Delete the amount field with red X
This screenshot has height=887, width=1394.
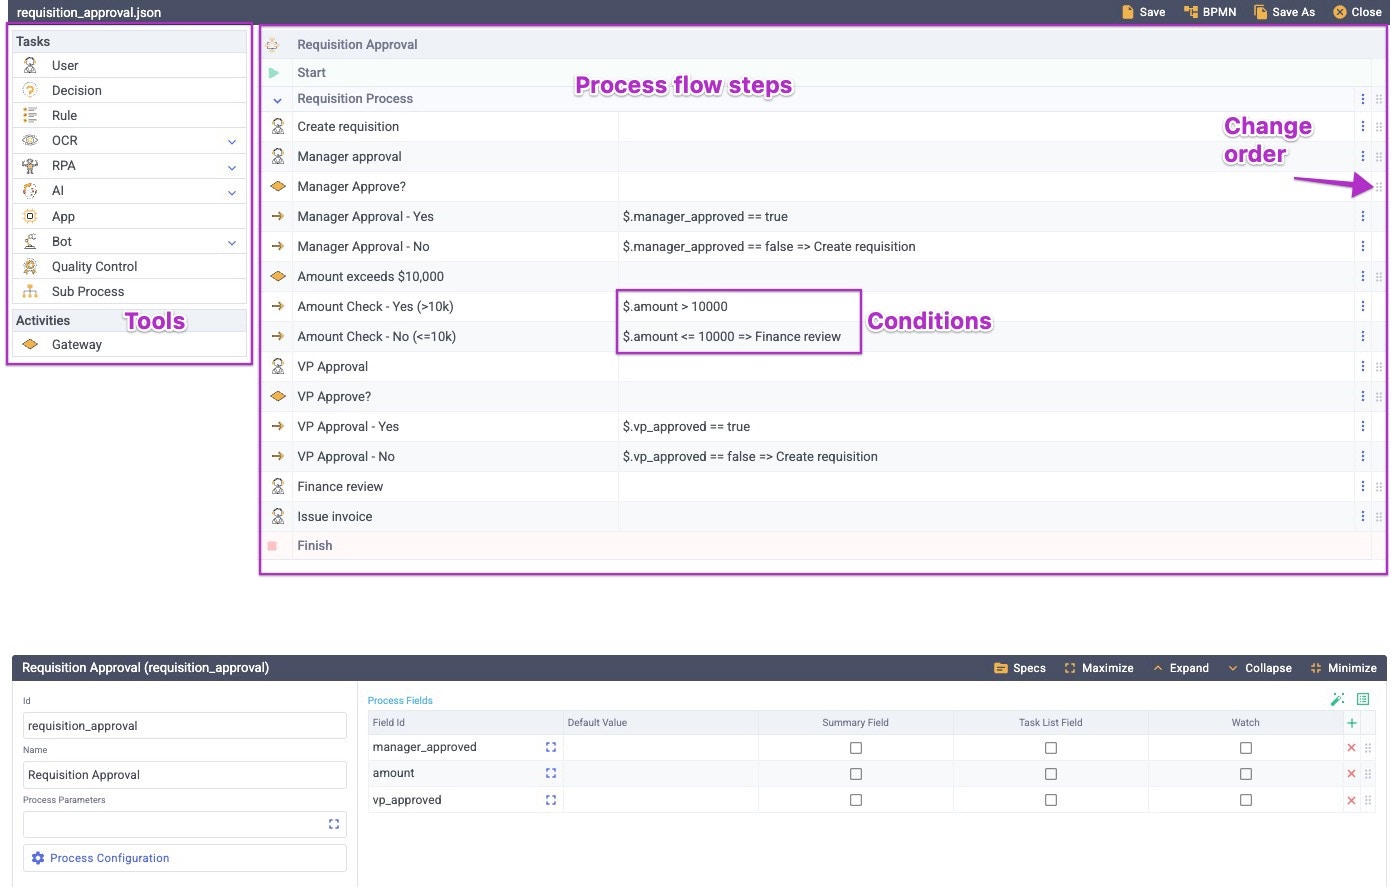[1351, 773]
